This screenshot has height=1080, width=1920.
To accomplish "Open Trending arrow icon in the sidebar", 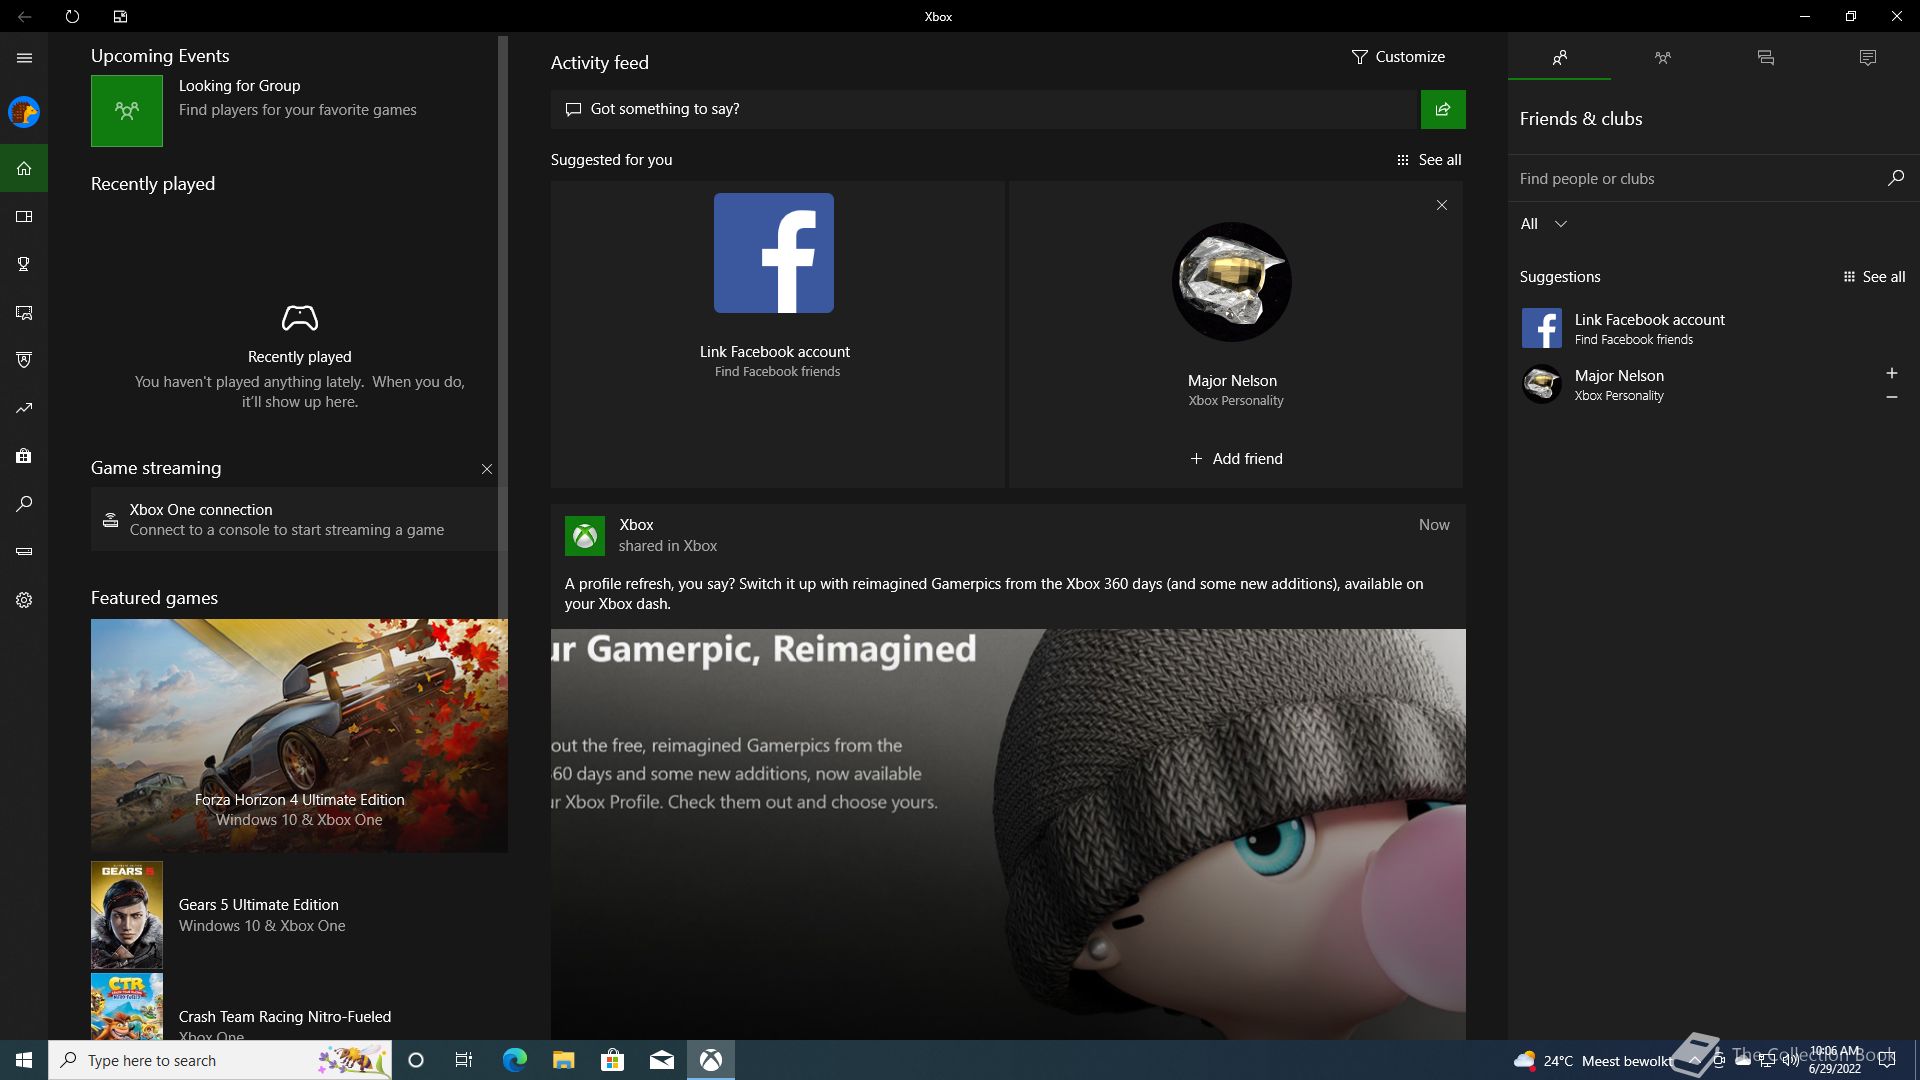I will tap(24, 408).
